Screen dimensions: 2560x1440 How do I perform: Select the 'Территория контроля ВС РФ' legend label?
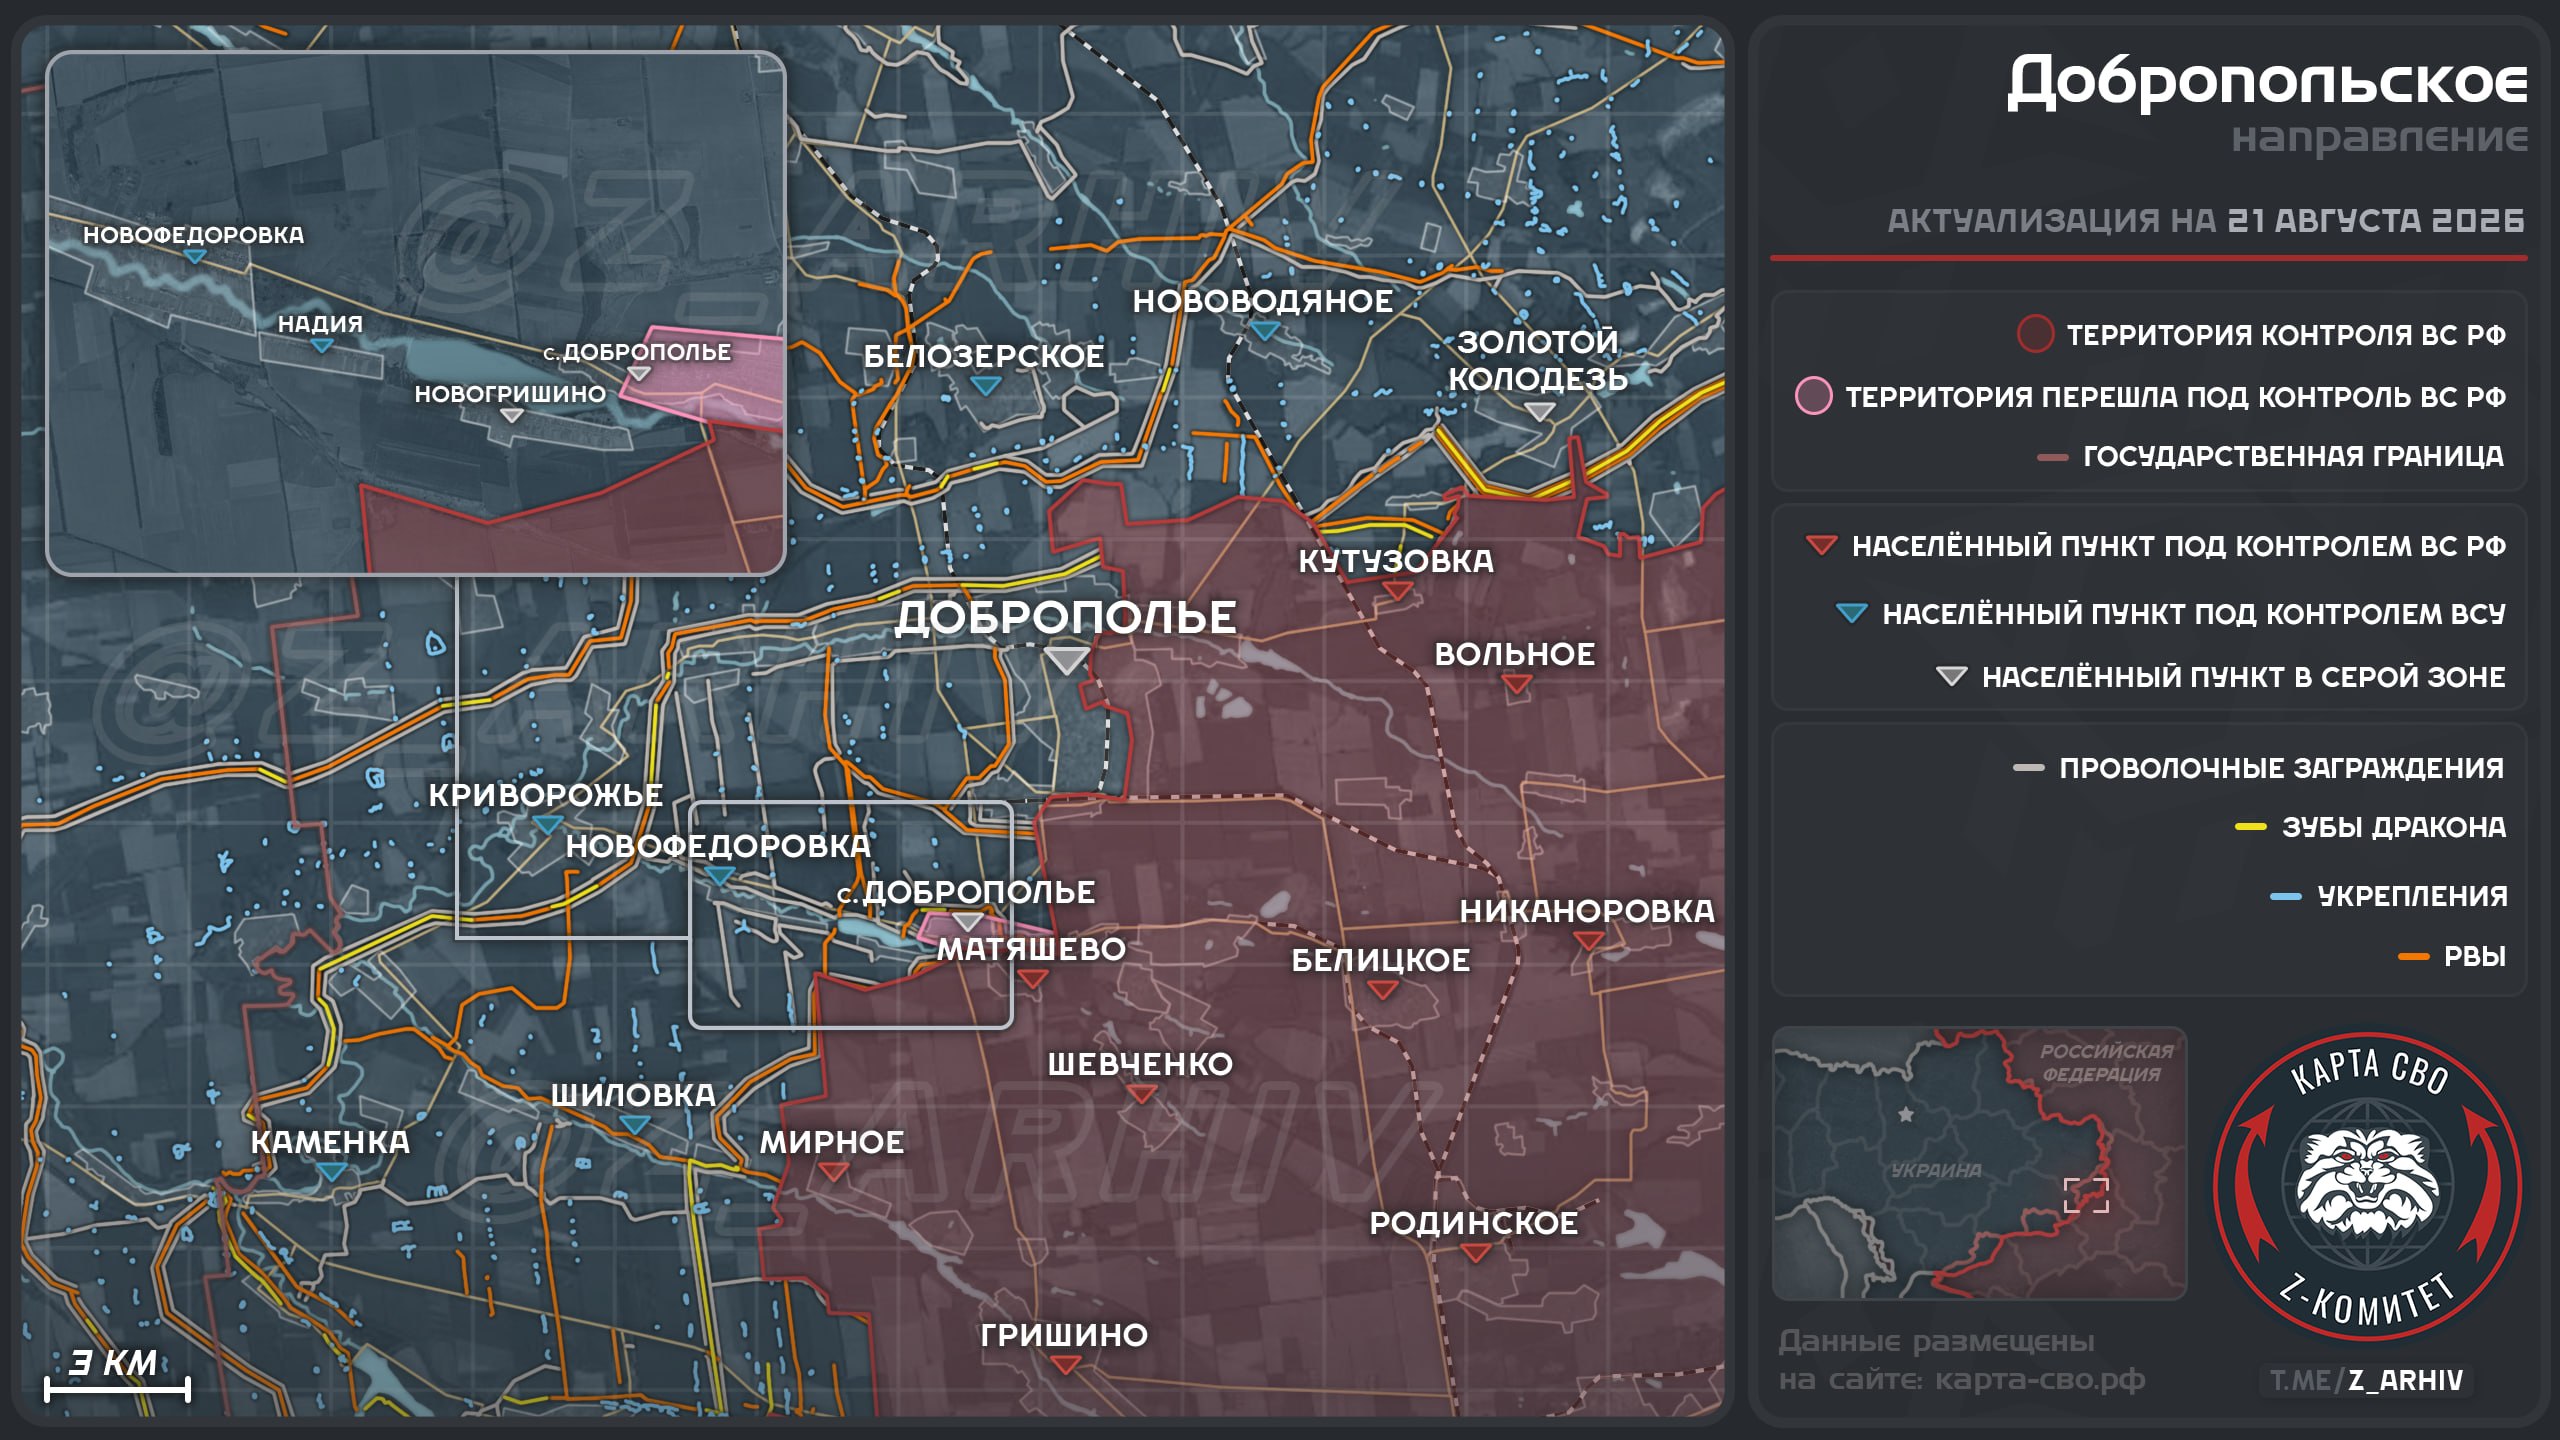[2286, 335]
